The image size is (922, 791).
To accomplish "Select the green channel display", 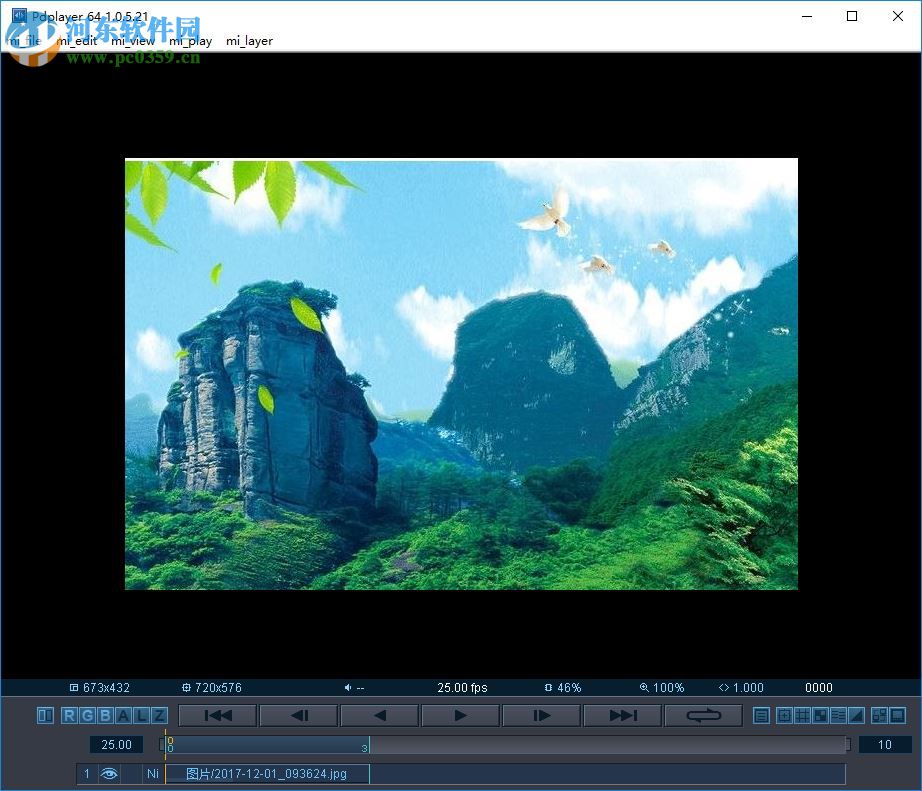I will 85,715.
